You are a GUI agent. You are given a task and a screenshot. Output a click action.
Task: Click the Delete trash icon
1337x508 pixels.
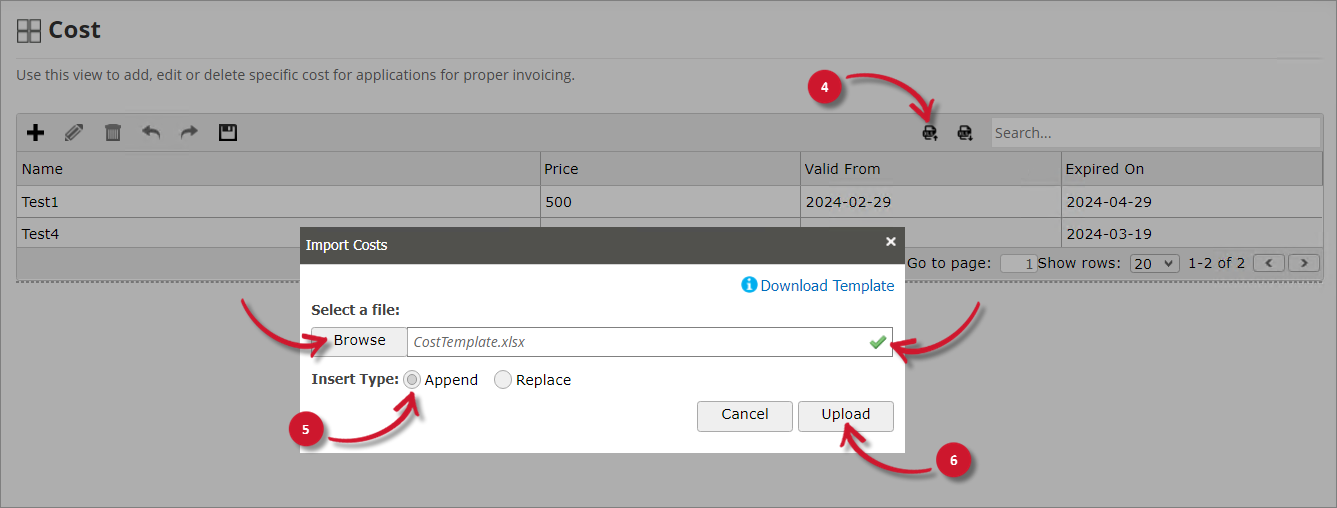click(113, 133)
